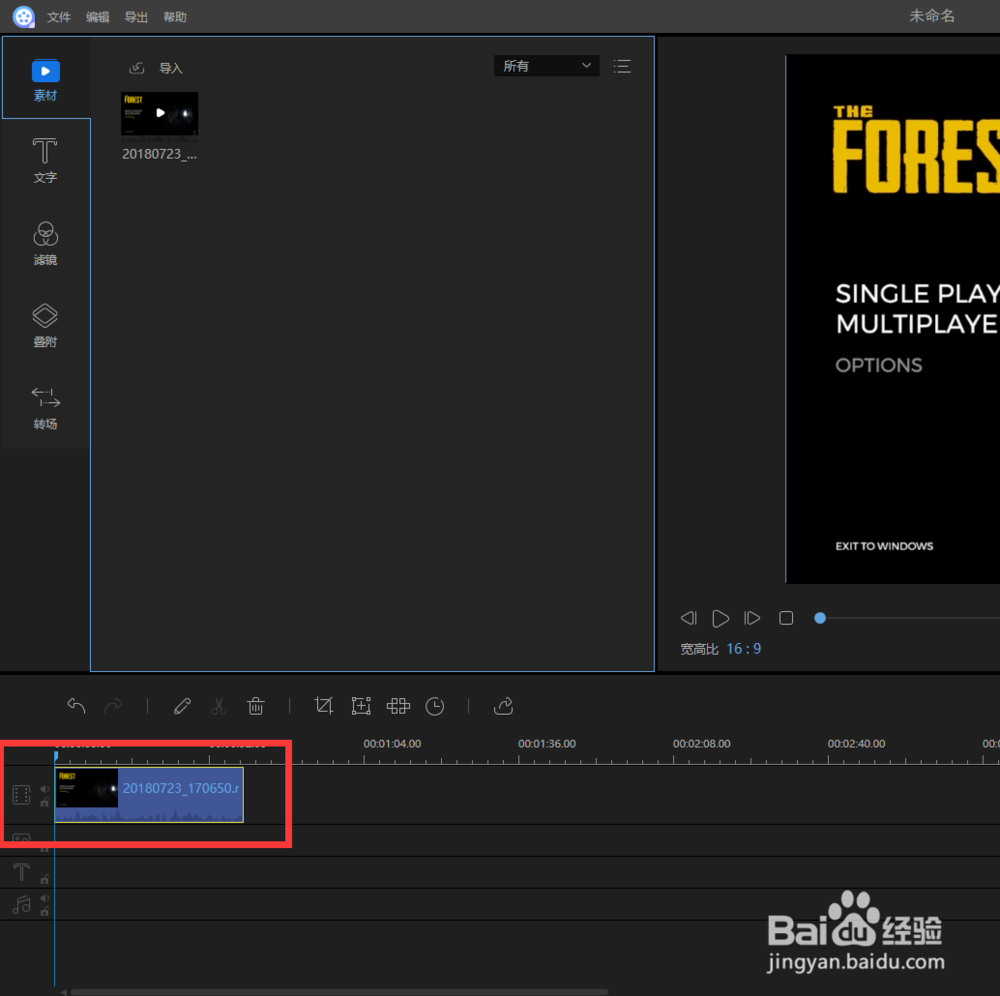Image resolution: width=1000 pixels, height=996 pixels.
Task: Open the 转场 transitions tab
Action: pyautogui.click(x=45, y=408)
